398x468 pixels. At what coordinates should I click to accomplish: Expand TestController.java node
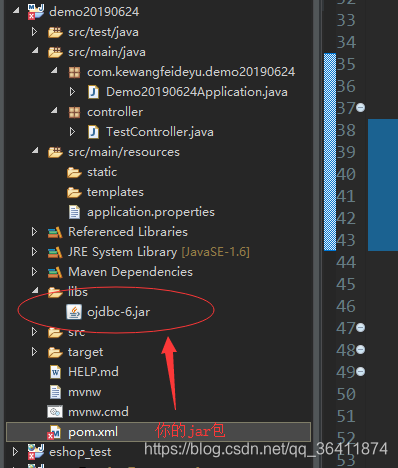point(72,132)
